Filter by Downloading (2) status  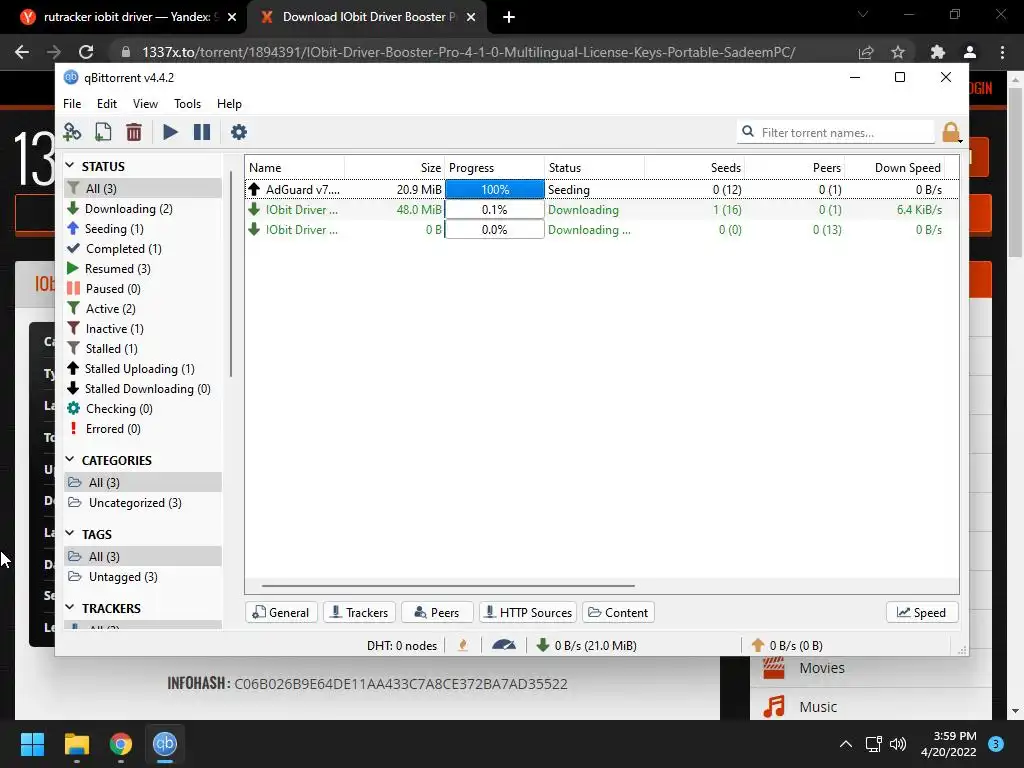(x=143, y=209)
